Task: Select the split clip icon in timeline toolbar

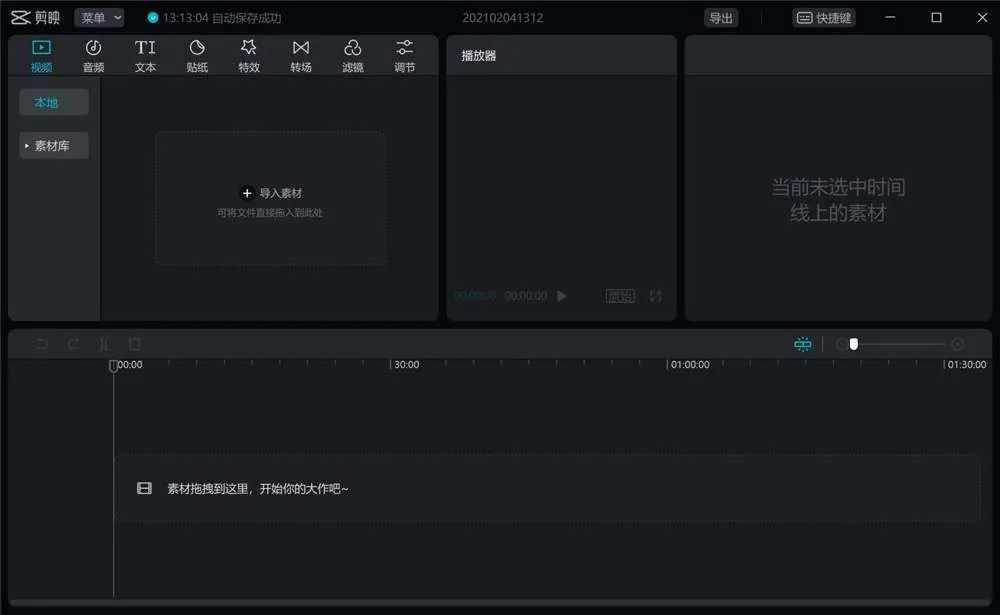Action: (104, 344)
